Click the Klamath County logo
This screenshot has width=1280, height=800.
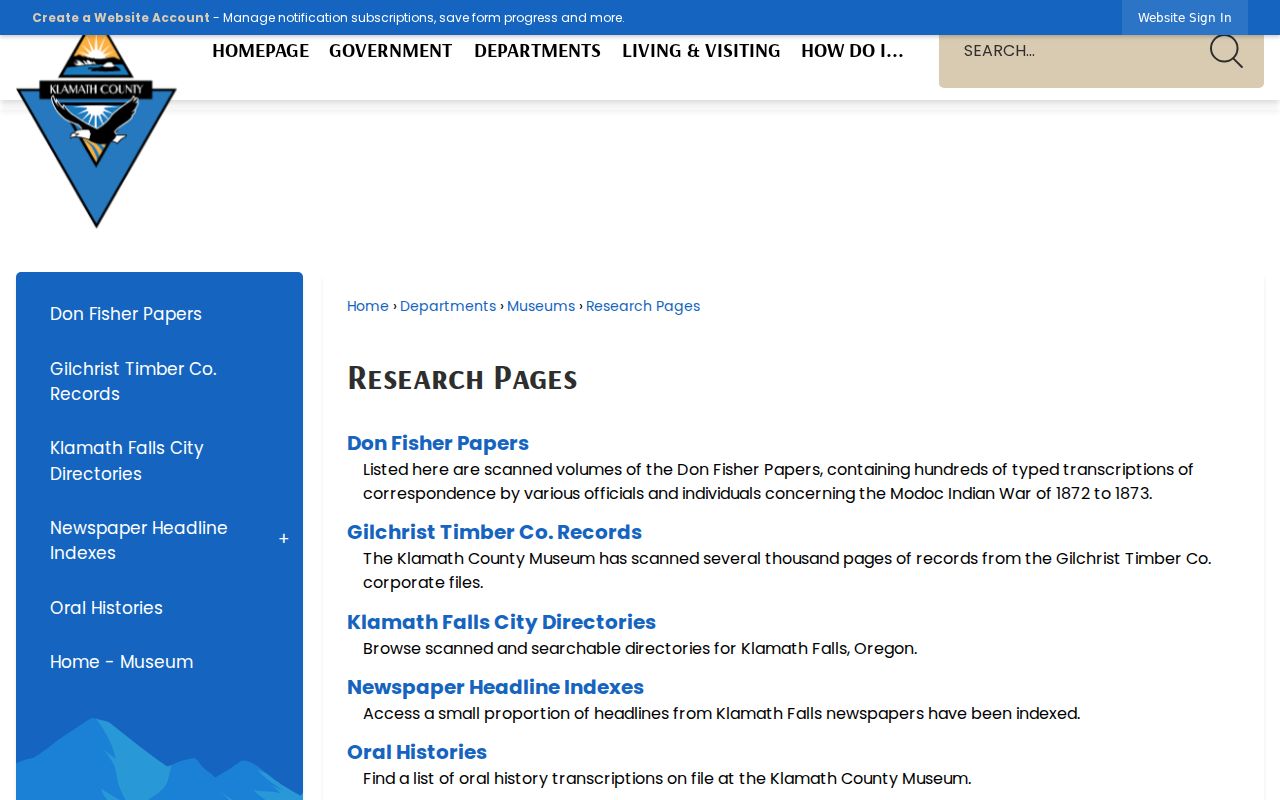(x=96, y=130)
